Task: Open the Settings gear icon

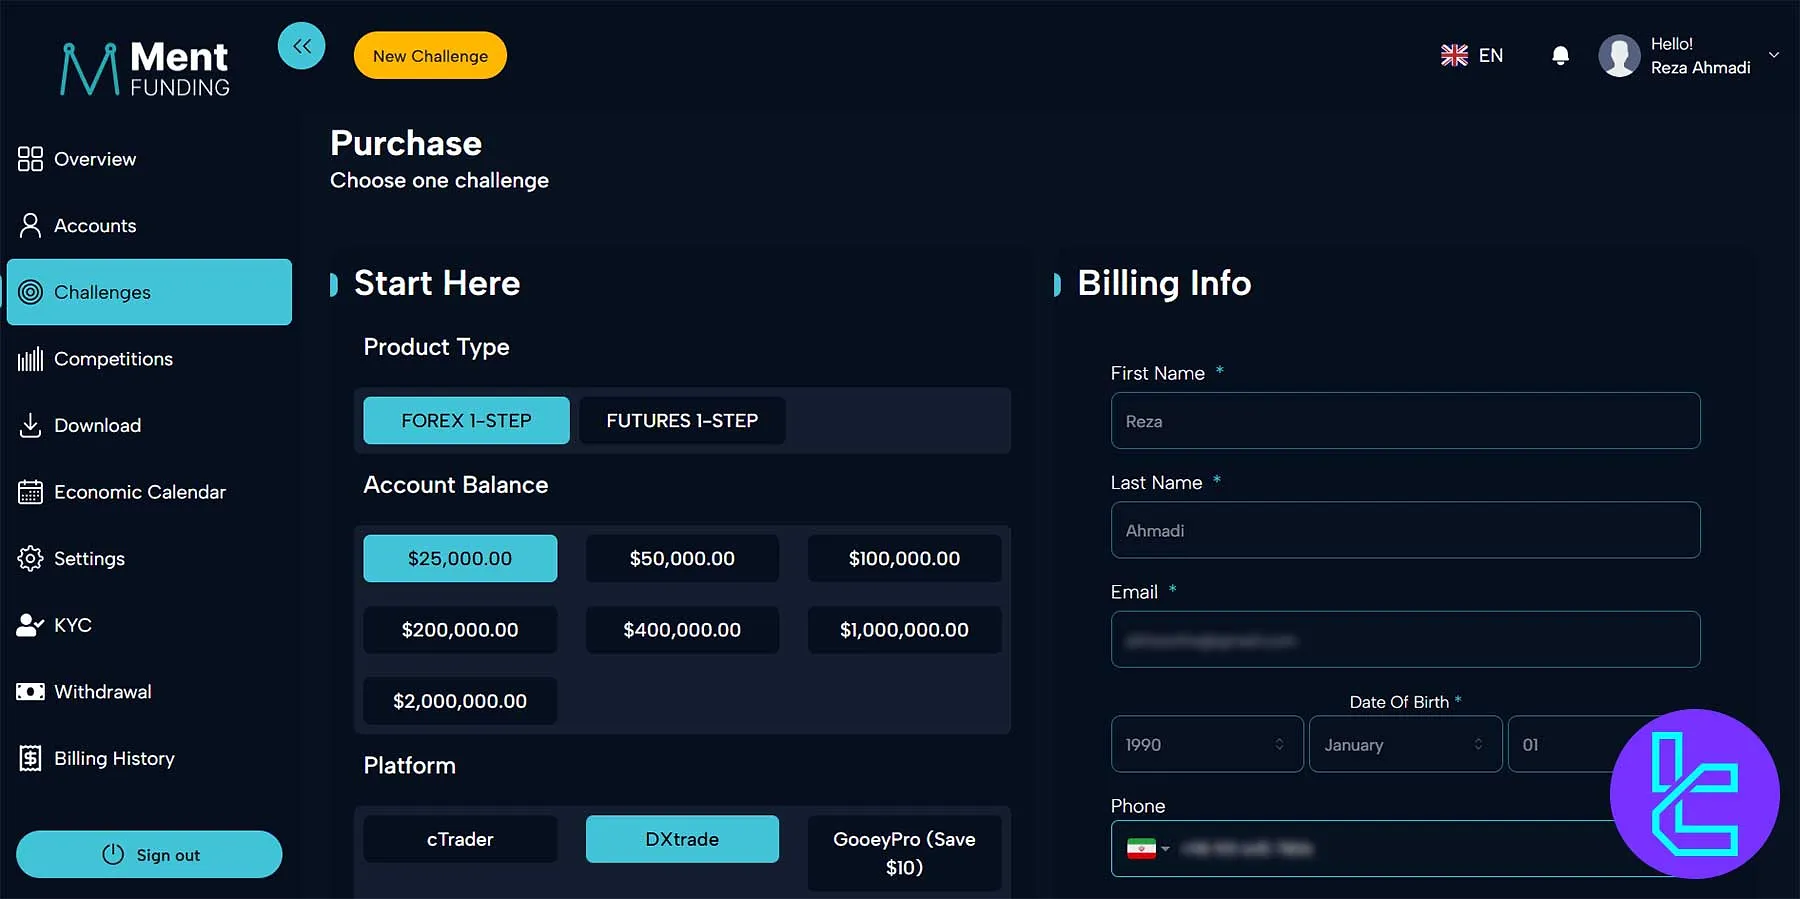Action: point(30,559)
